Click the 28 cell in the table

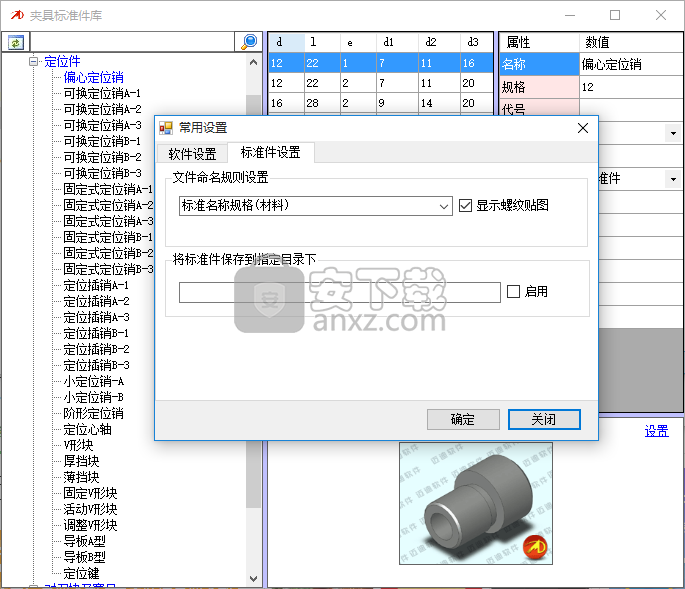[322, 103]
